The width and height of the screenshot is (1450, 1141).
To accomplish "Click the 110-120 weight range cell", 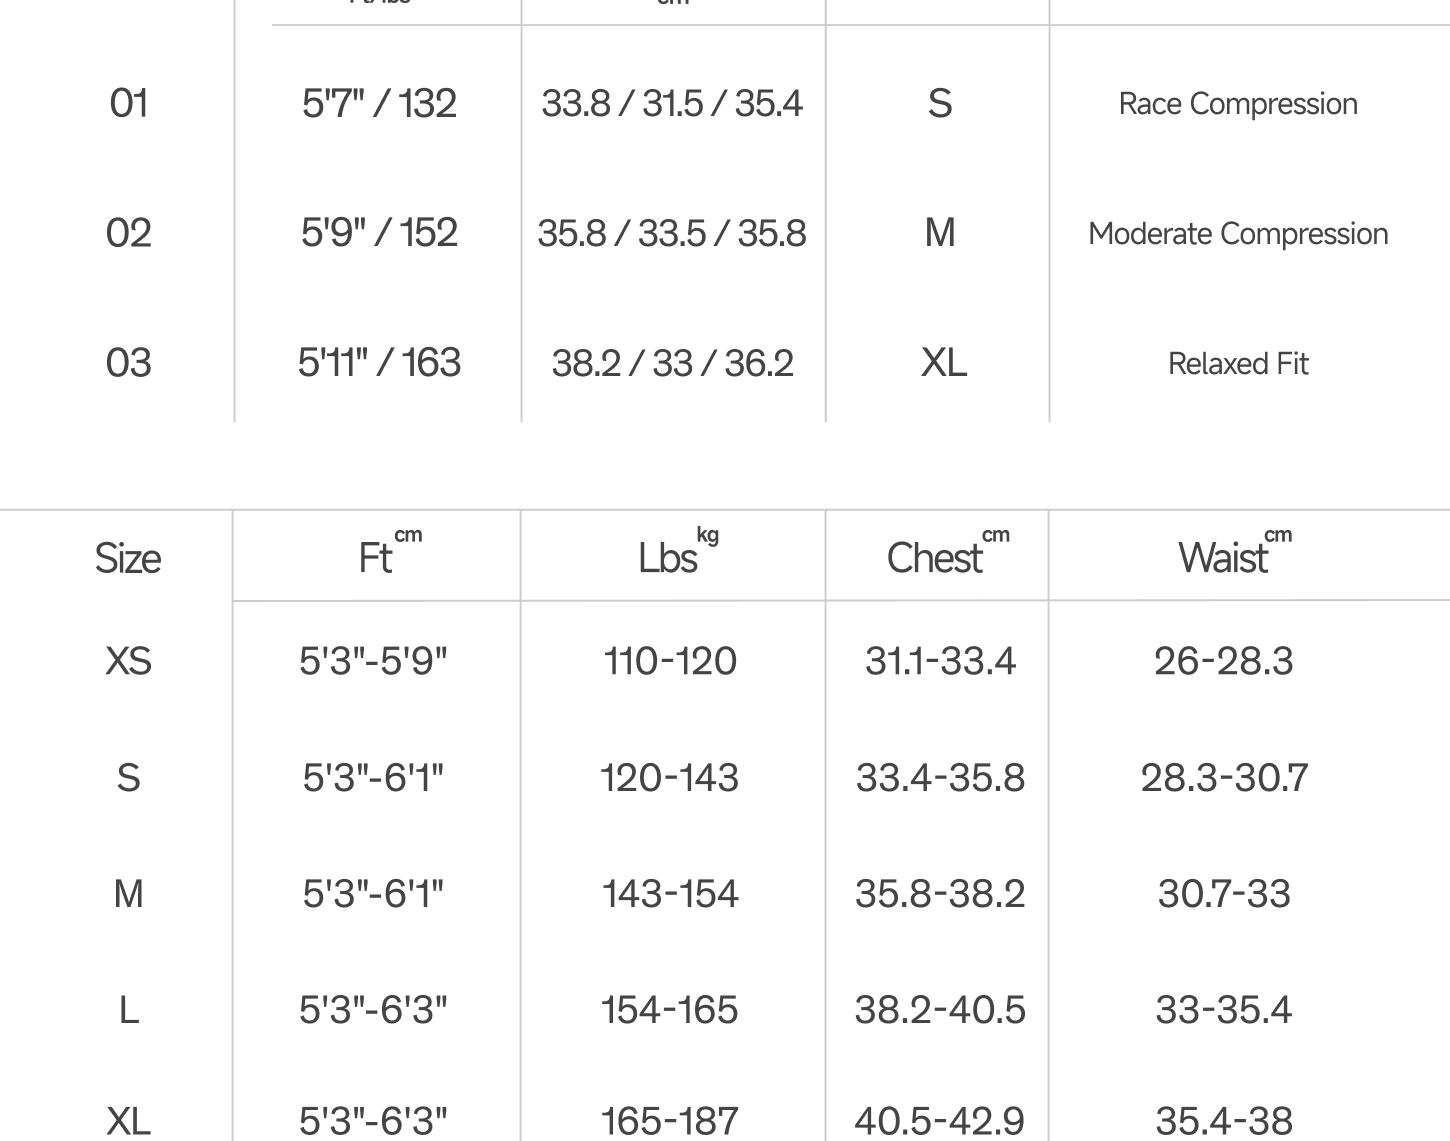I will [670, 661].
